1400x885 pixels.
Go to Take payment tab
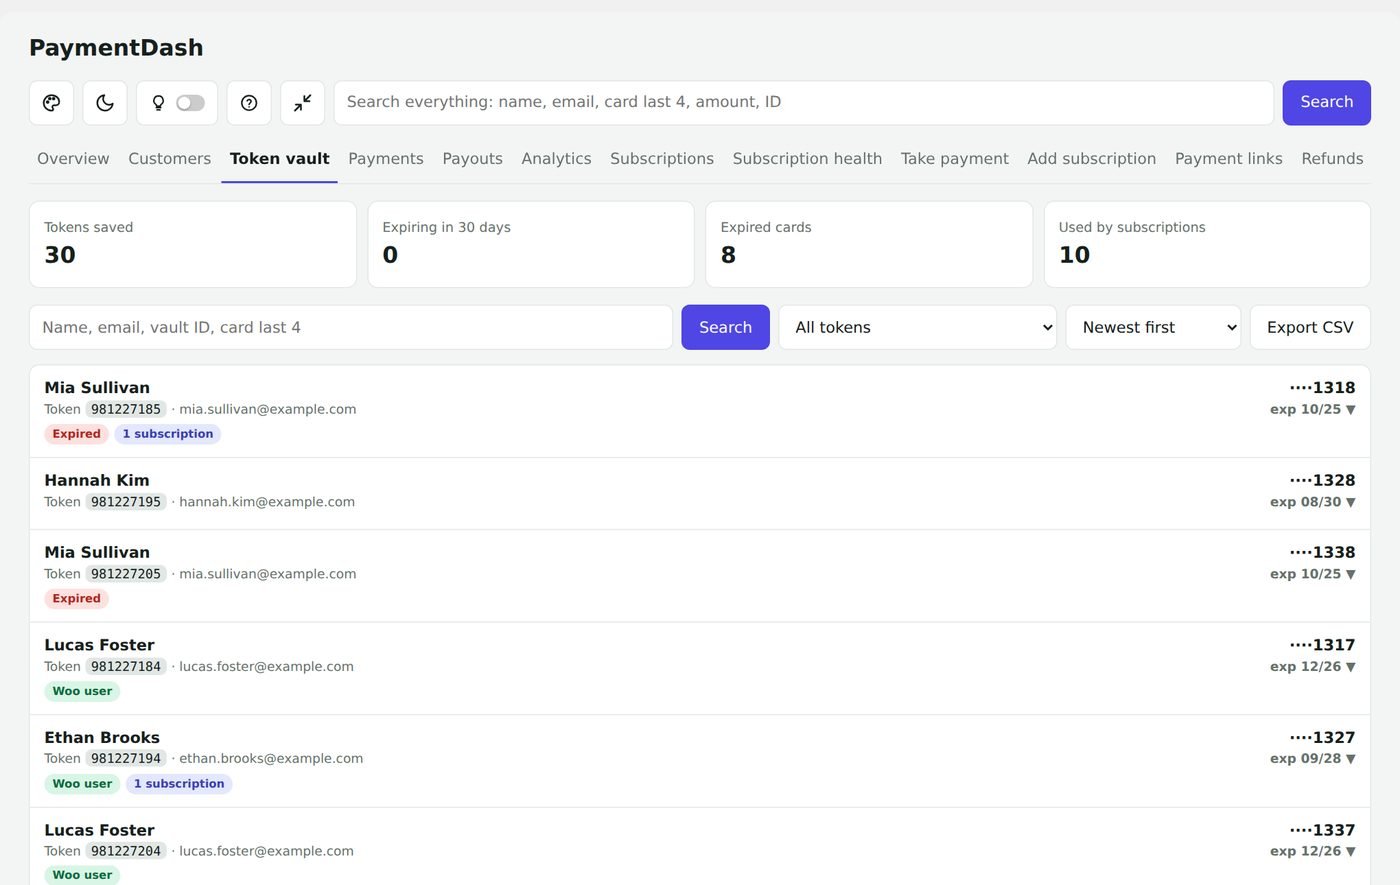(x=954, y=159)
